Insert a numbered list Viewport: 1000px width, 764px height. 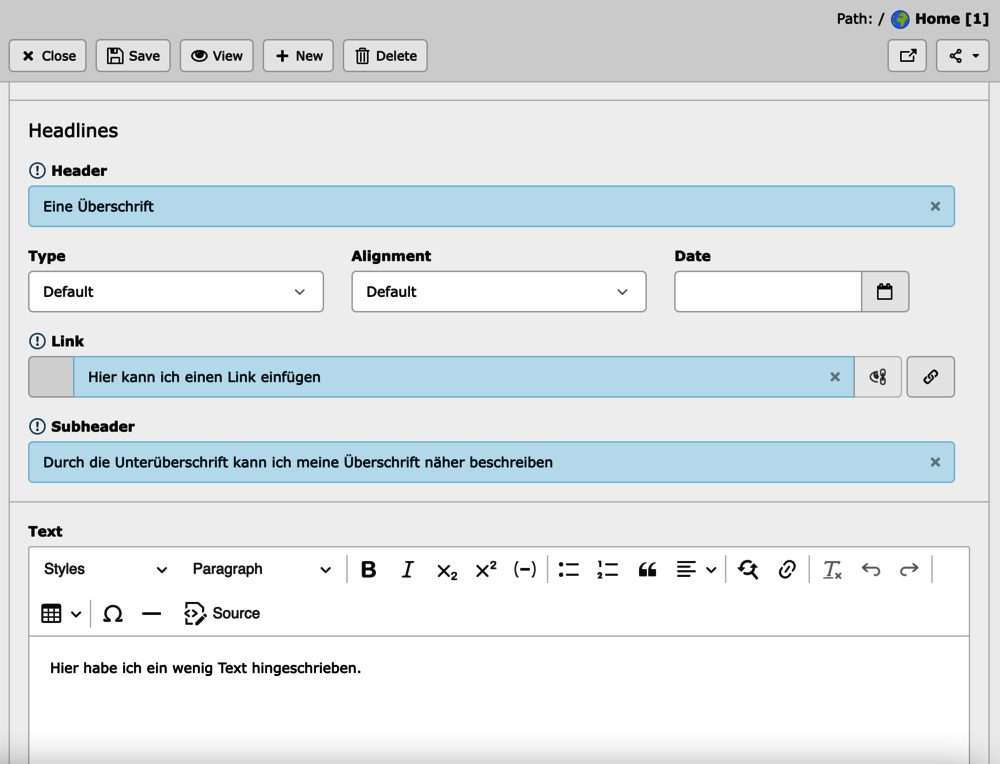[x=607, y=569]
